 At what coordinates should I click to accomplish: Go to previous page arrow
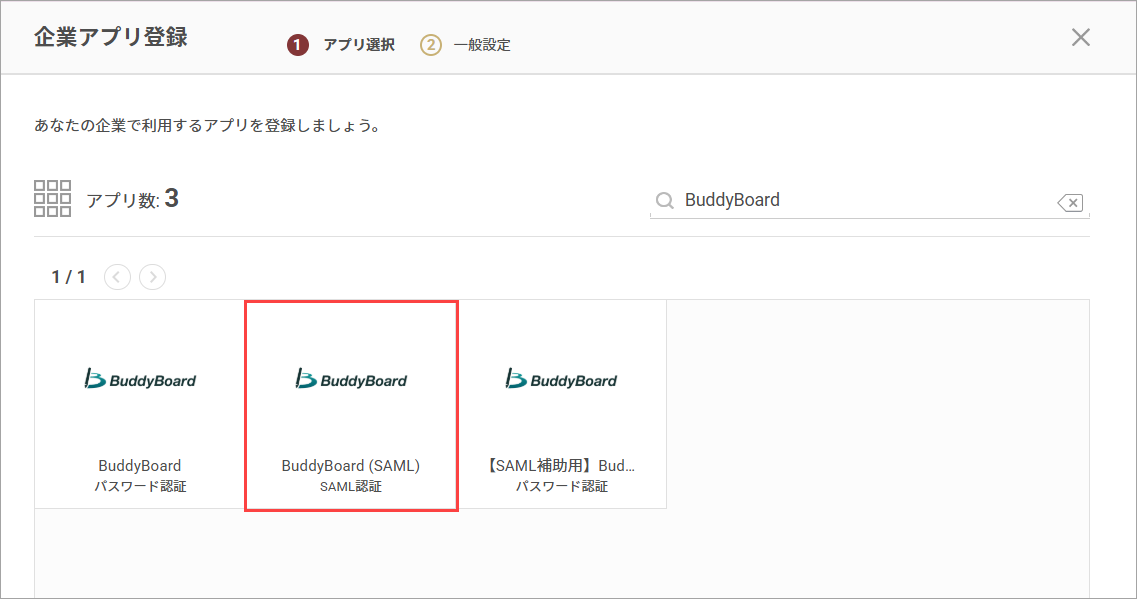click(x=117, y=277)
